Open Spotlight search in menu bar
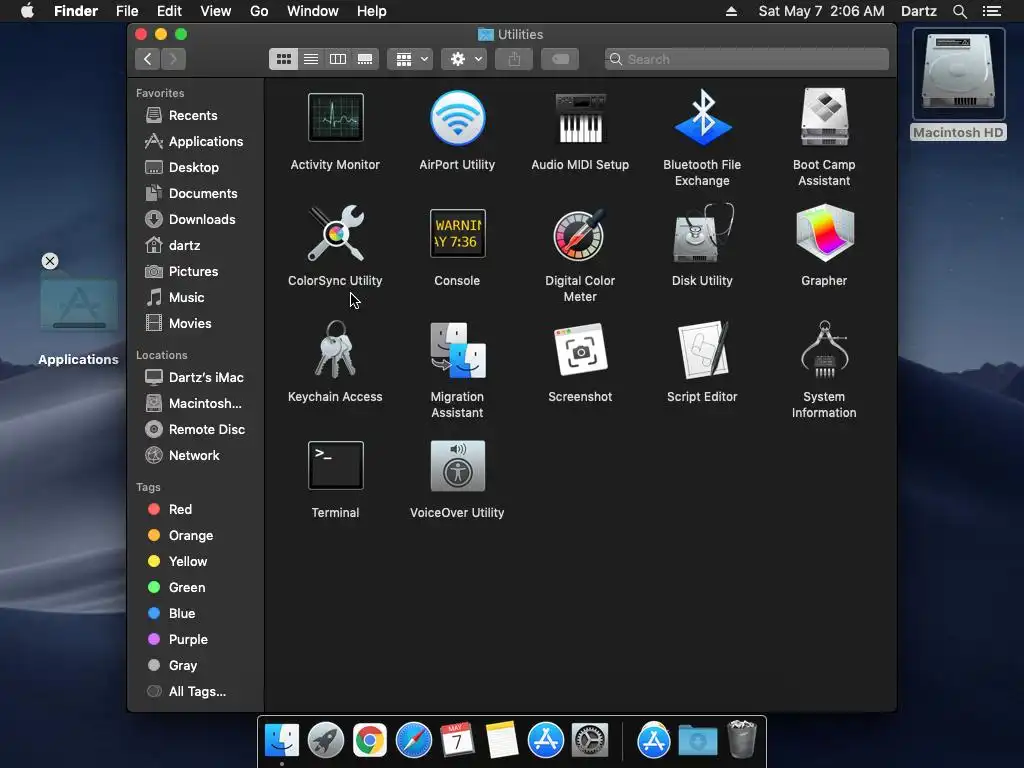 click(x=959, y=11)
